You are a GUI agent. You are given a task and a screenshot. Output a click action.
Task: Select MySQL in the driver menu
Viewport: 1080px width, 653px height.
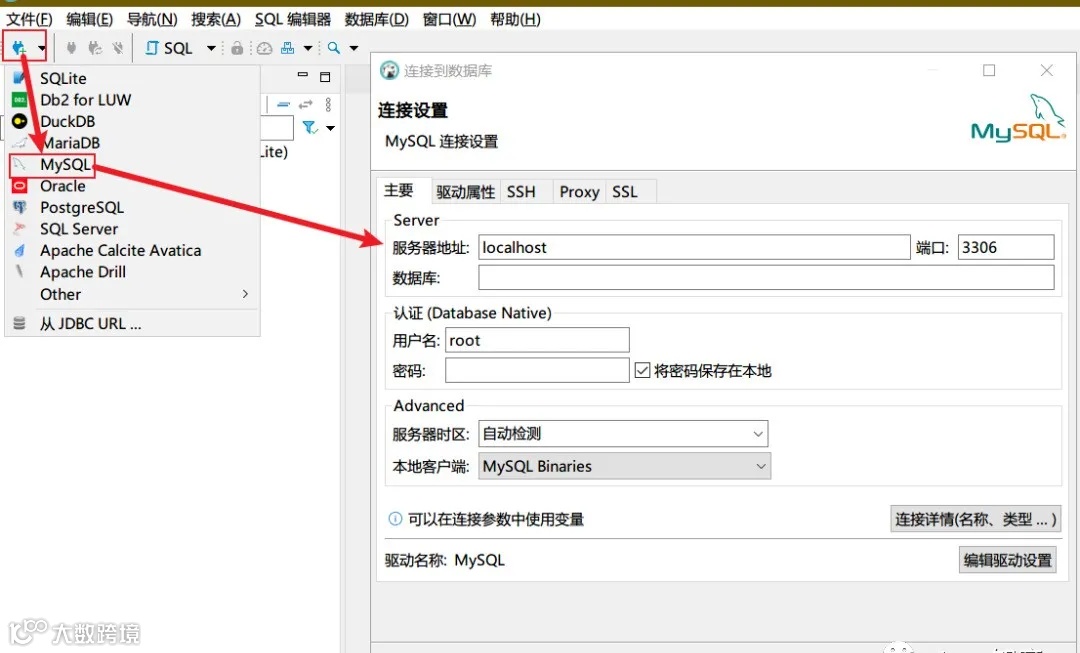point(132,165)
